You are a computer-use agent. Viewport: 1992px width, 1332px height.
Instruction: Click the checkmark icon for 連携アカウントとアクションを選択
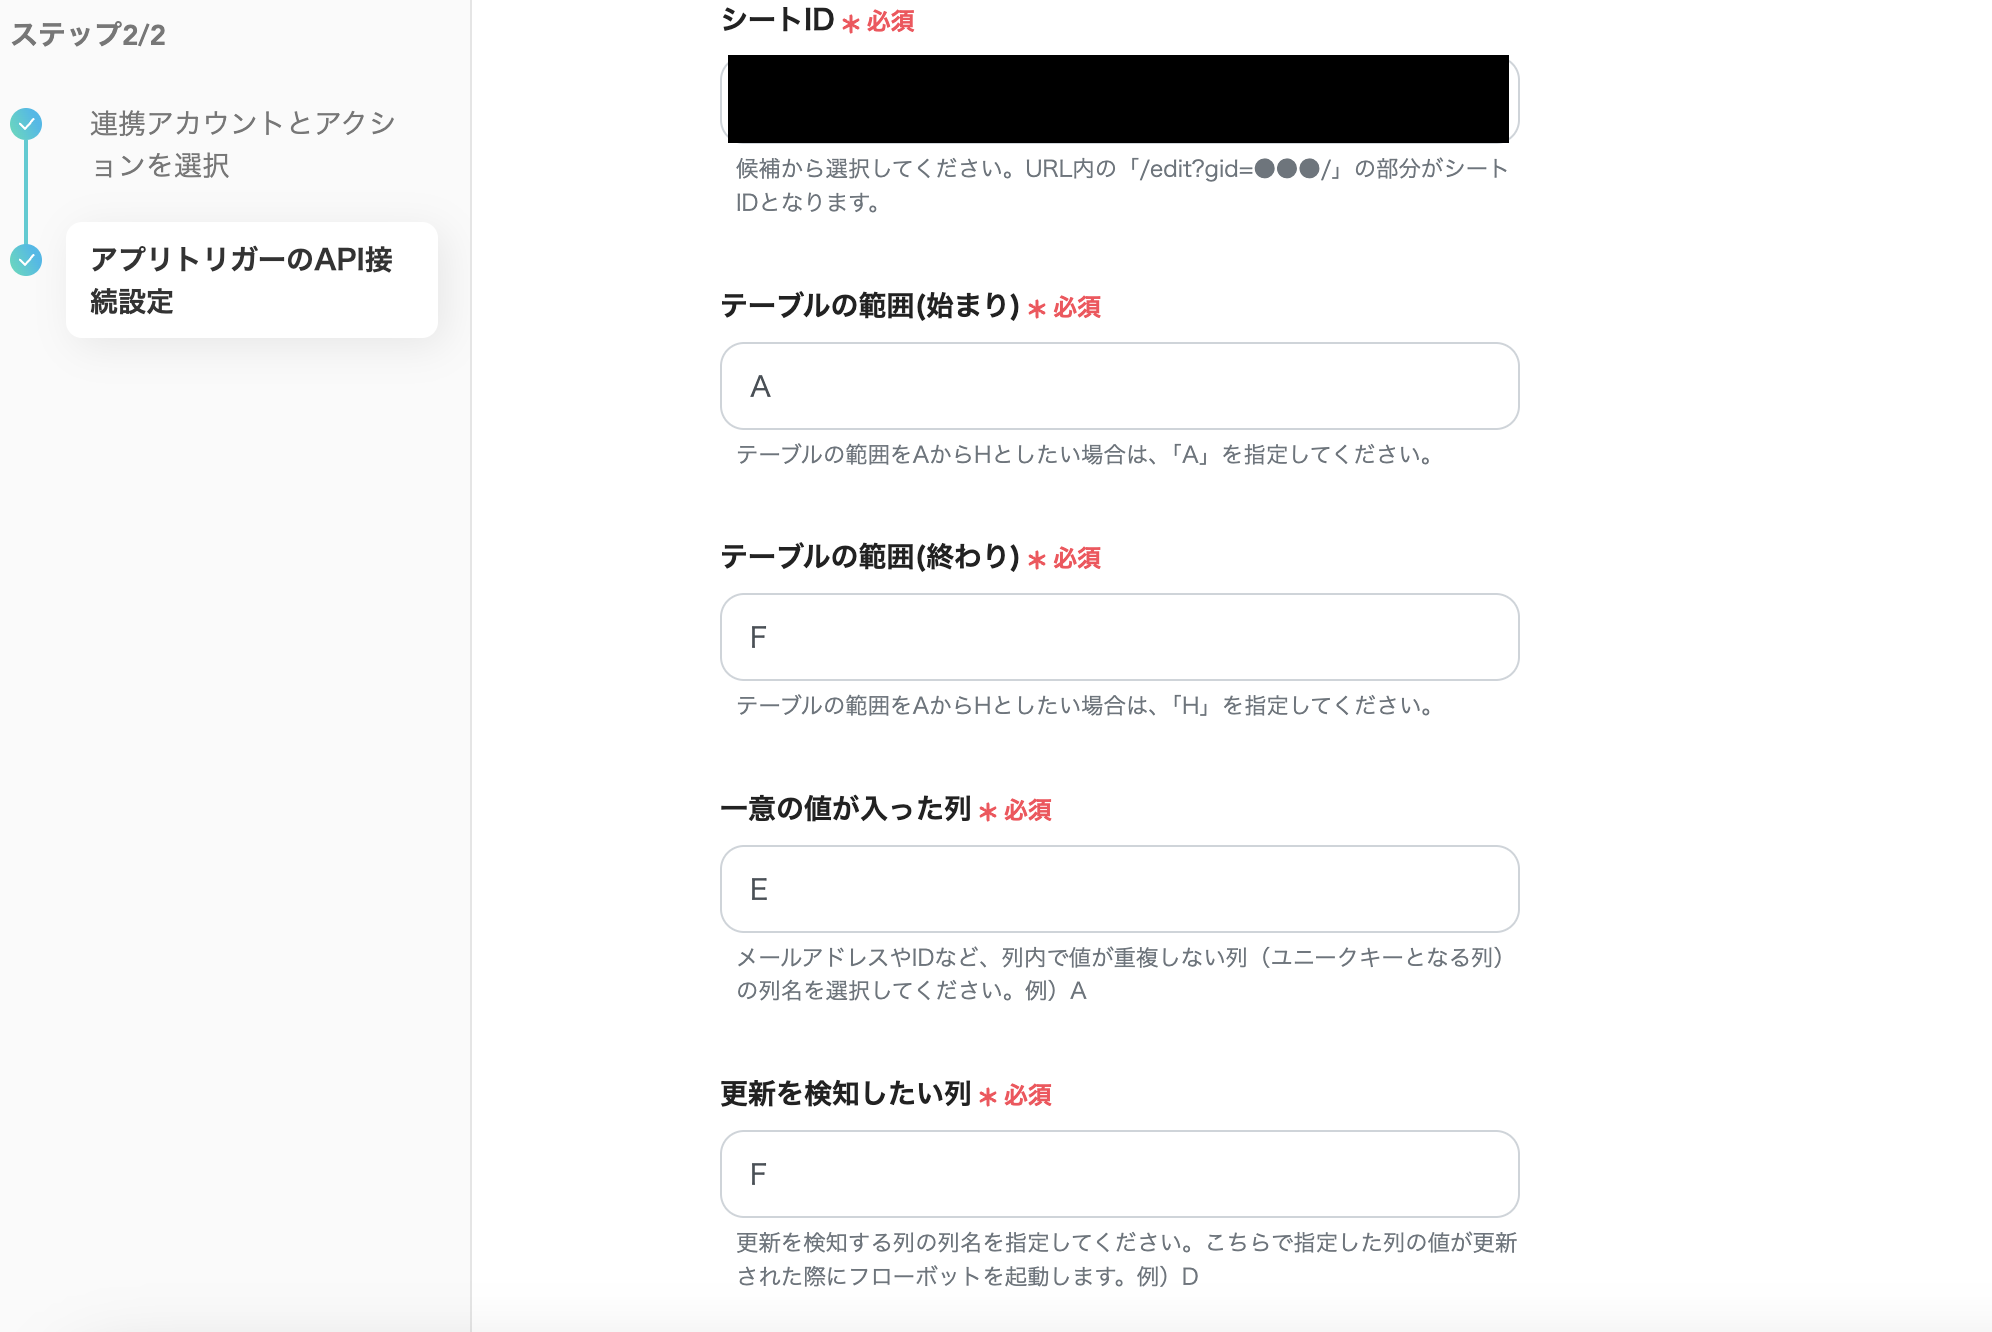click(26, 124)
